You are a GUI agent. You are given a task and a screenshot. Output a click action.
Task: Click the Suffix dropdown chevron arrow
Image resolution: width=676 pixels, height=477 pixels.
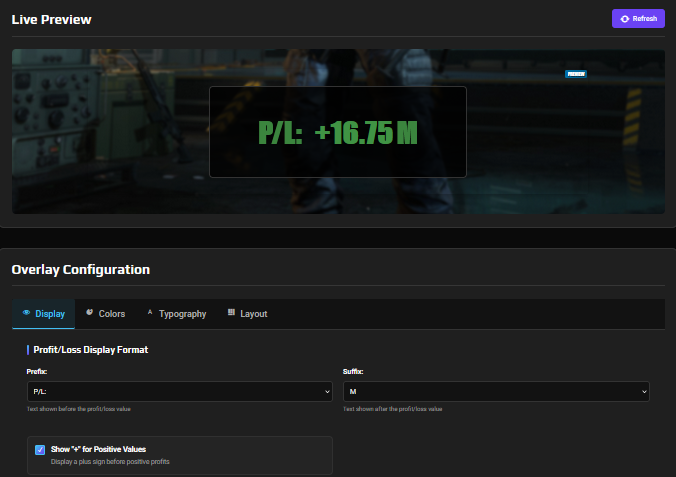[643, 392]
